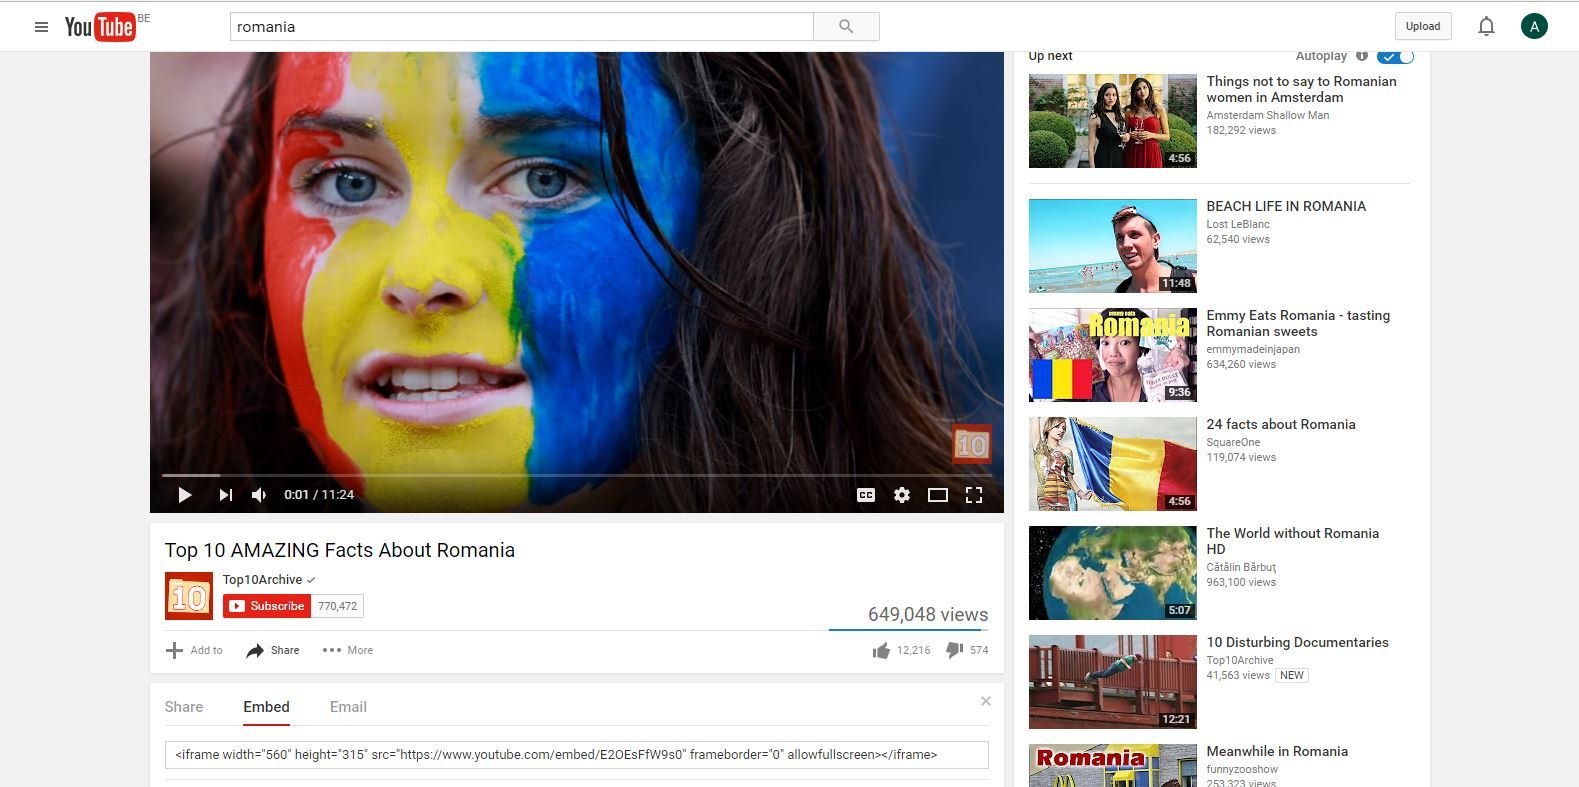The height and width of the screenshot is (787, 1579).
Task: Open the More actions menu
Action: 348,650
